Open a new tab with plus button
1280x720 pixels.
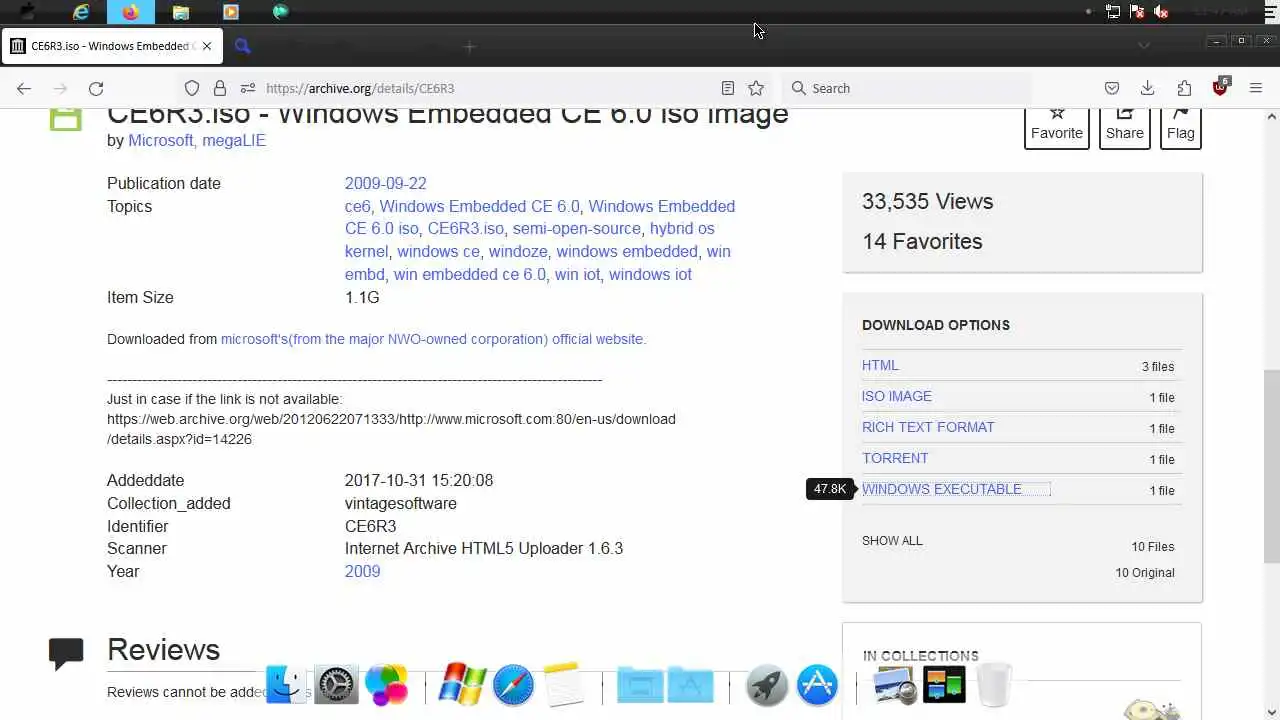(469, 46)
